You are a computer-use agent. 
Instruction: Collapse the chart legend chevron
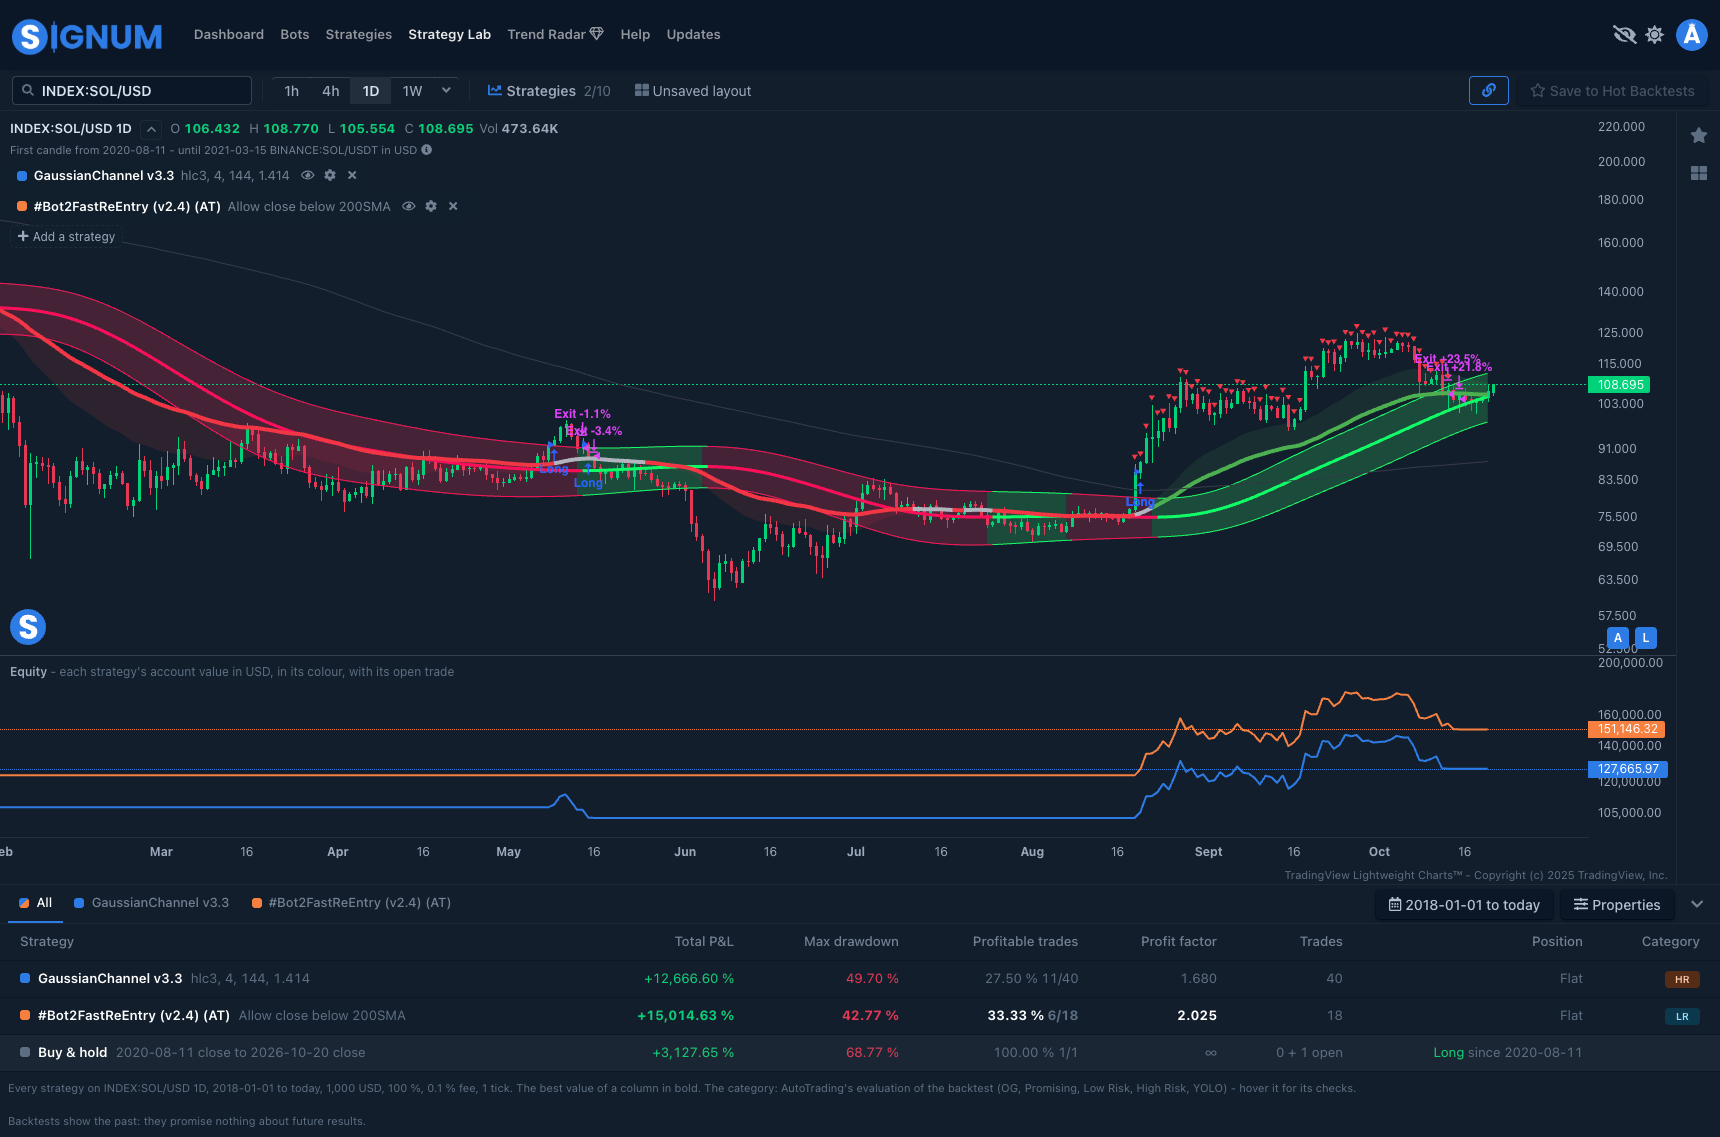pos(151,129)
